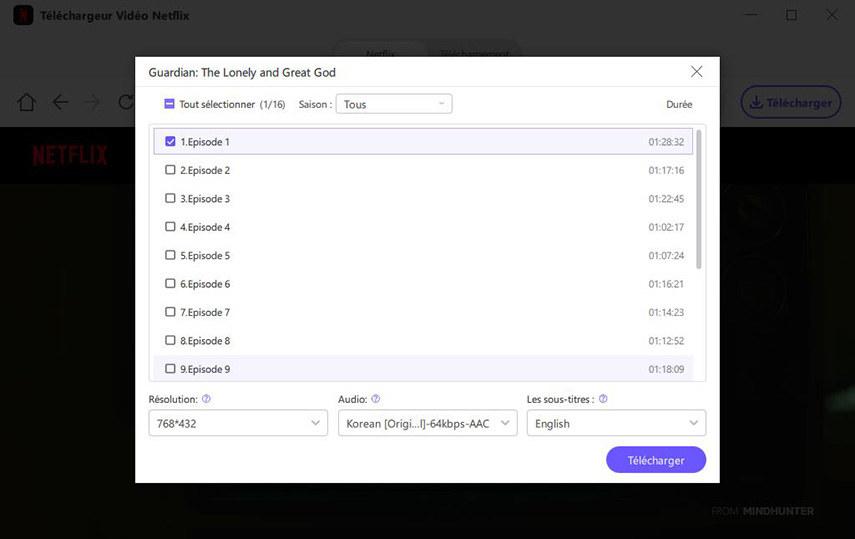Click the Netflix downloader app logo
The height and width of the screenshot is (539, 855).
pos(23,15)
